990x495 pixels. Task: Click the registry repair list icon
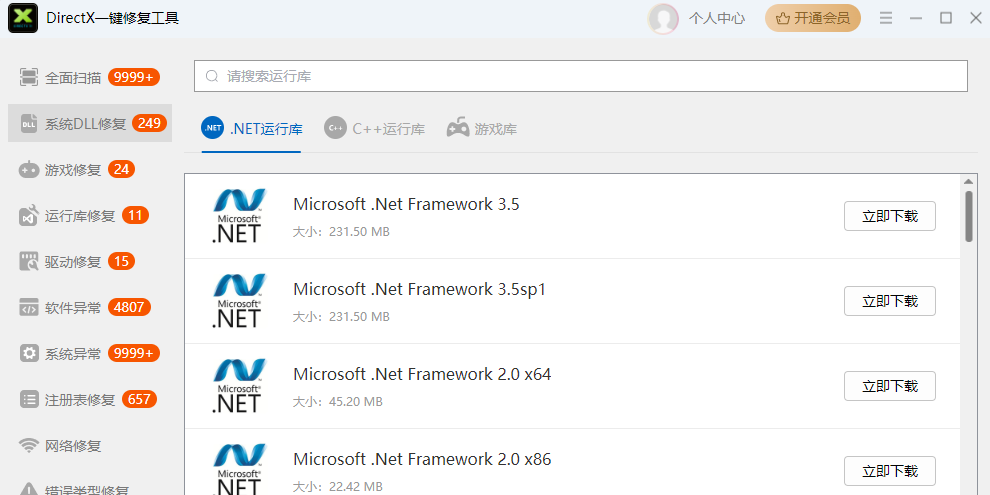(x=28, y=400)
